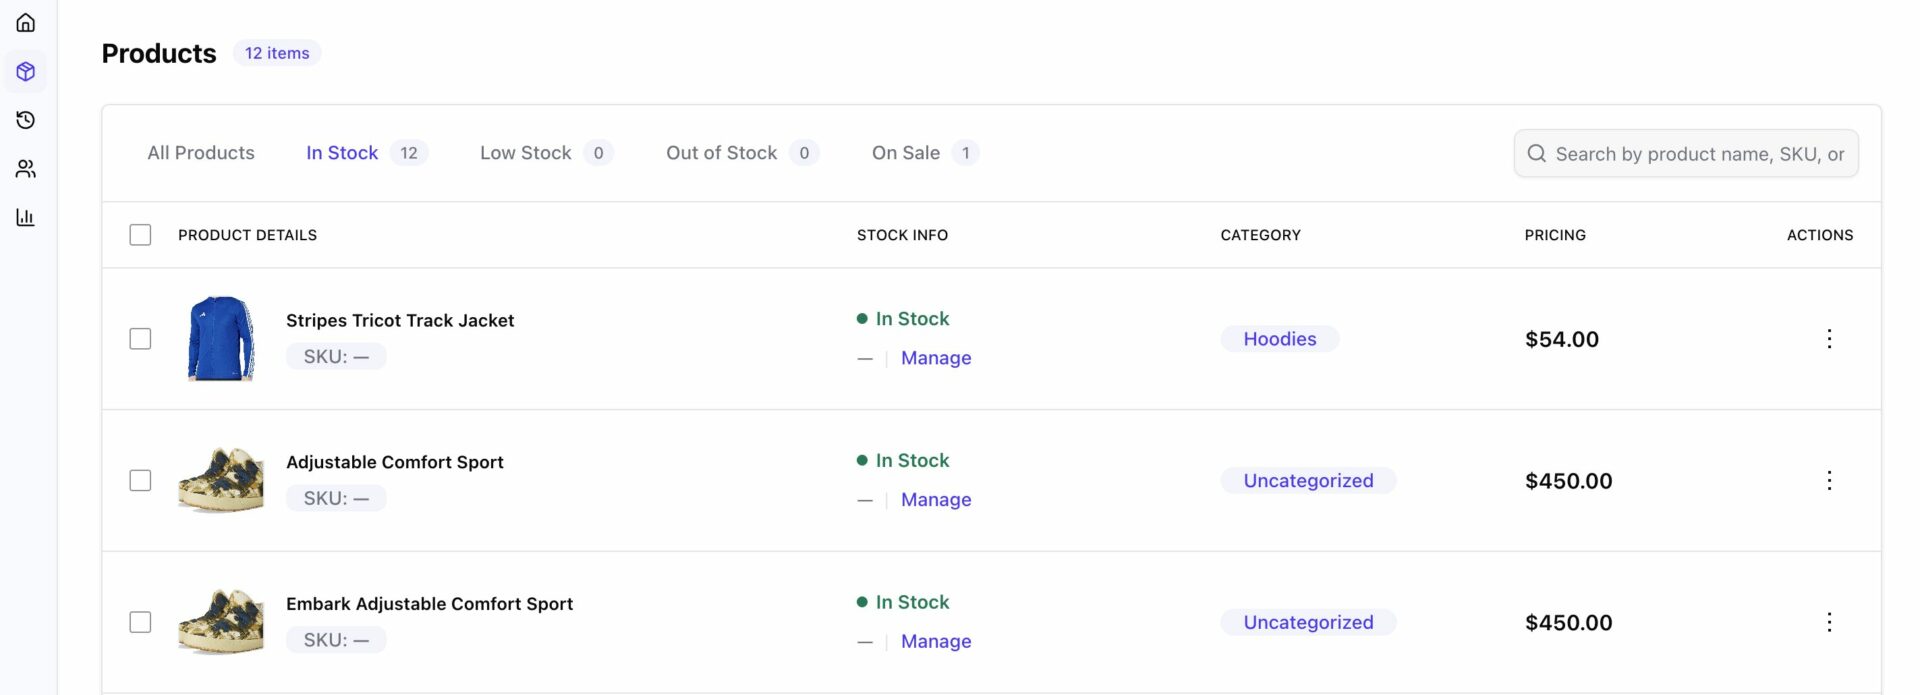This screenshot has height=695, width=1920.
Task: Click the 12 items badge
Action: (277, 53)
